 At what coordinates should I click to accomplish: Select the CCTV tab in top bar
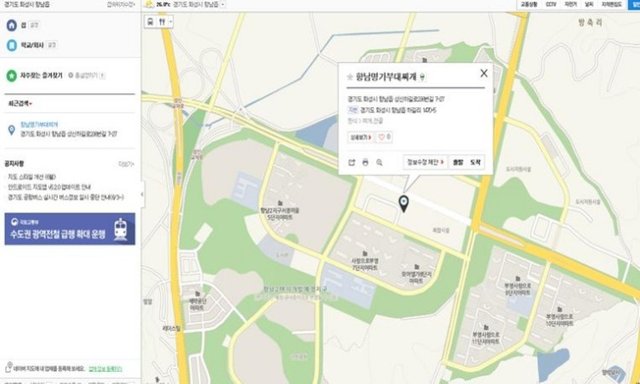coord(551,4)
